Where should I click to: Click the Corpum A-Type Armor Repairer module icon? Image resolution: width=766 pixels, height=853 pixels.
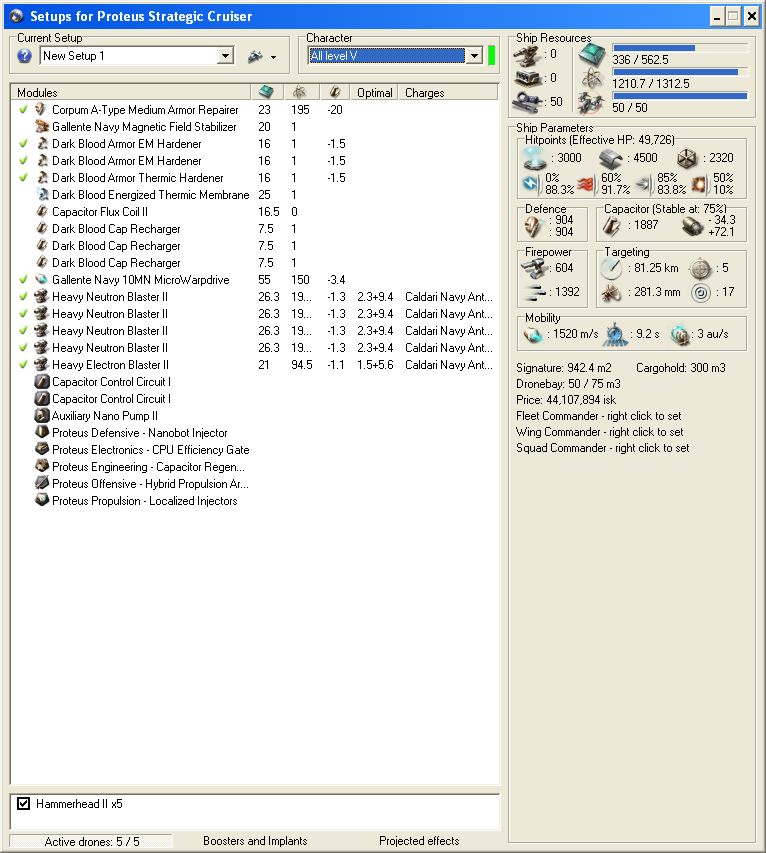41,109
